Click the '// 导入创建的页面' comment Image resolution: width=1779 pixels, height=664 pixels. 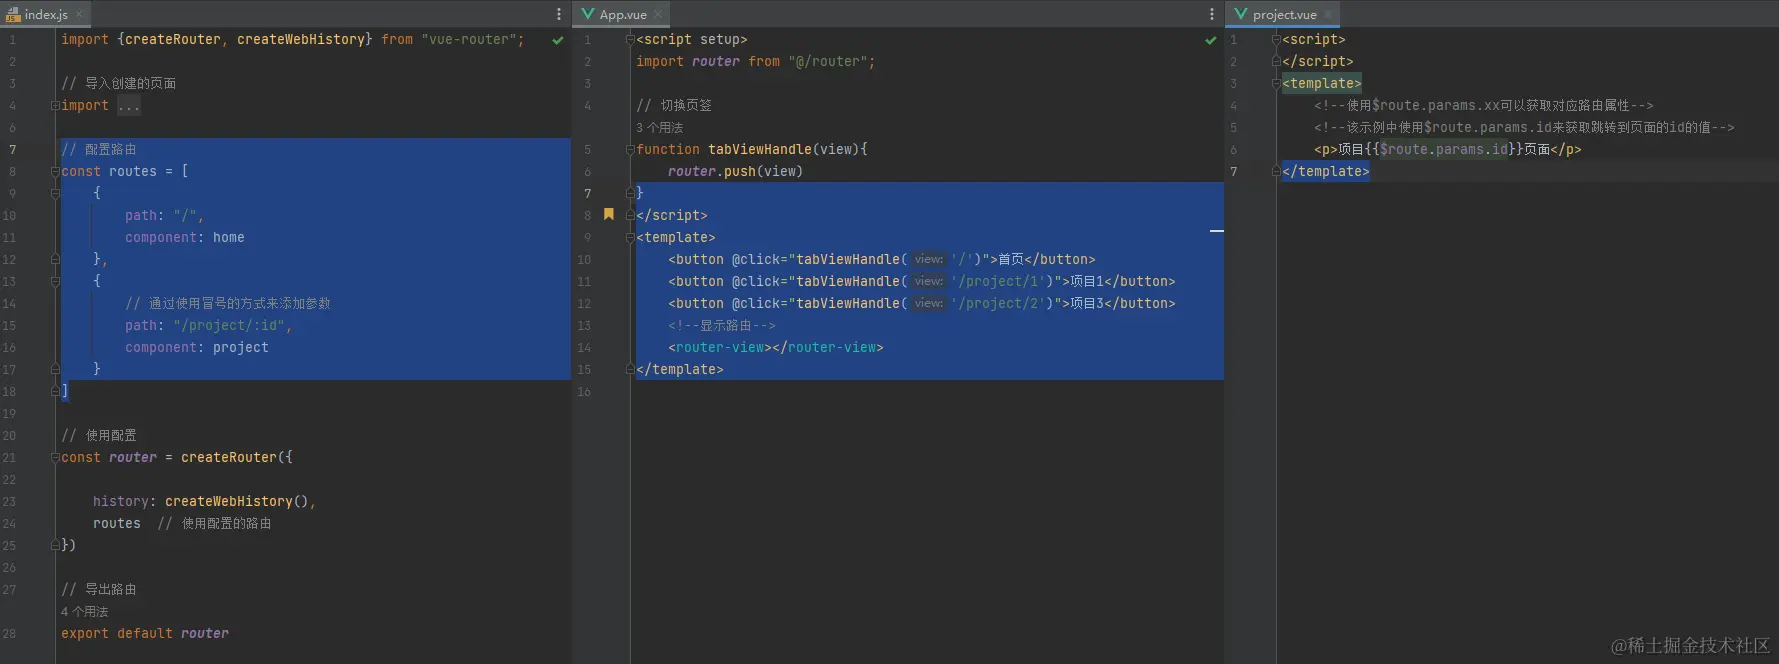(119, 83)
